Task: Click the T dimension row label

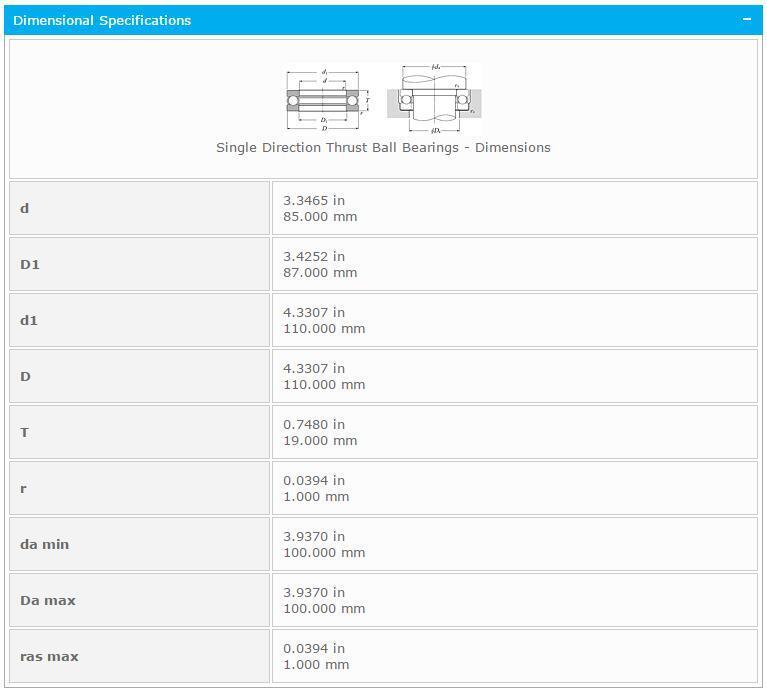Action: 25,433
